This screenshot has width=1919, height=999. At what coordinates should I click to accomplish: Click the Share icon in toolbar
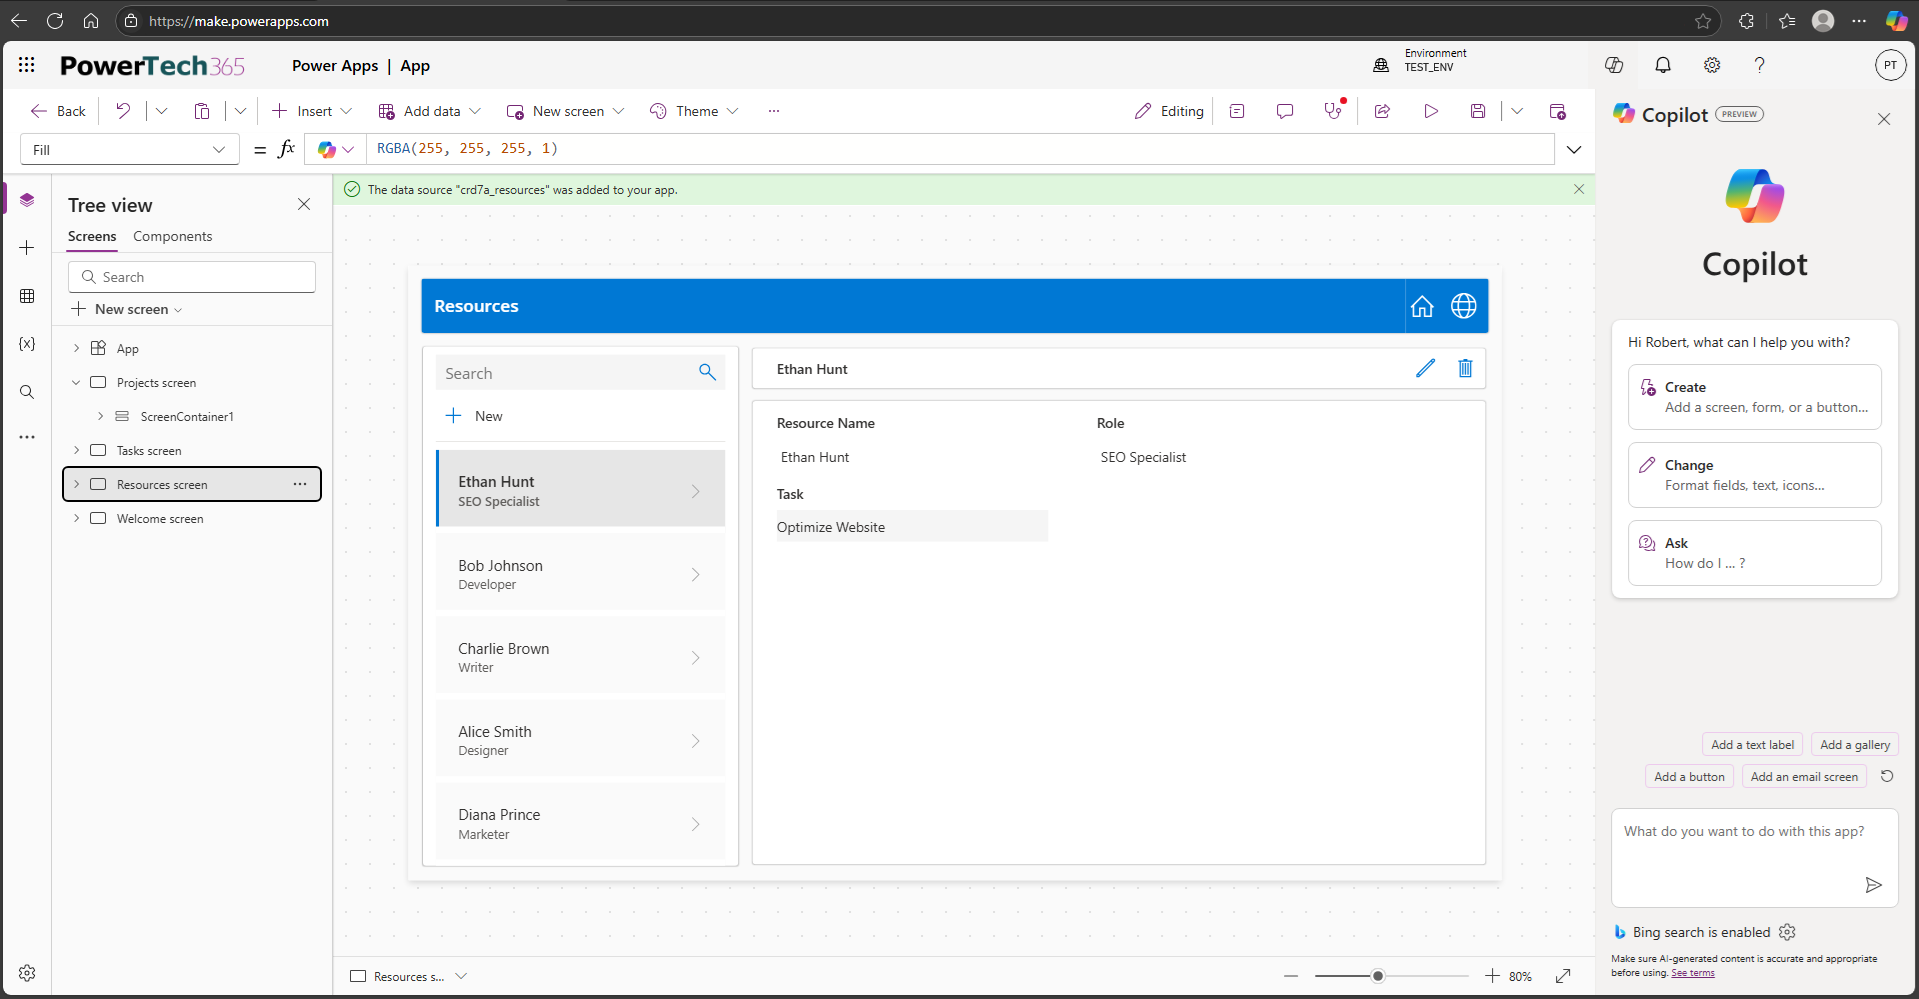1382,111
